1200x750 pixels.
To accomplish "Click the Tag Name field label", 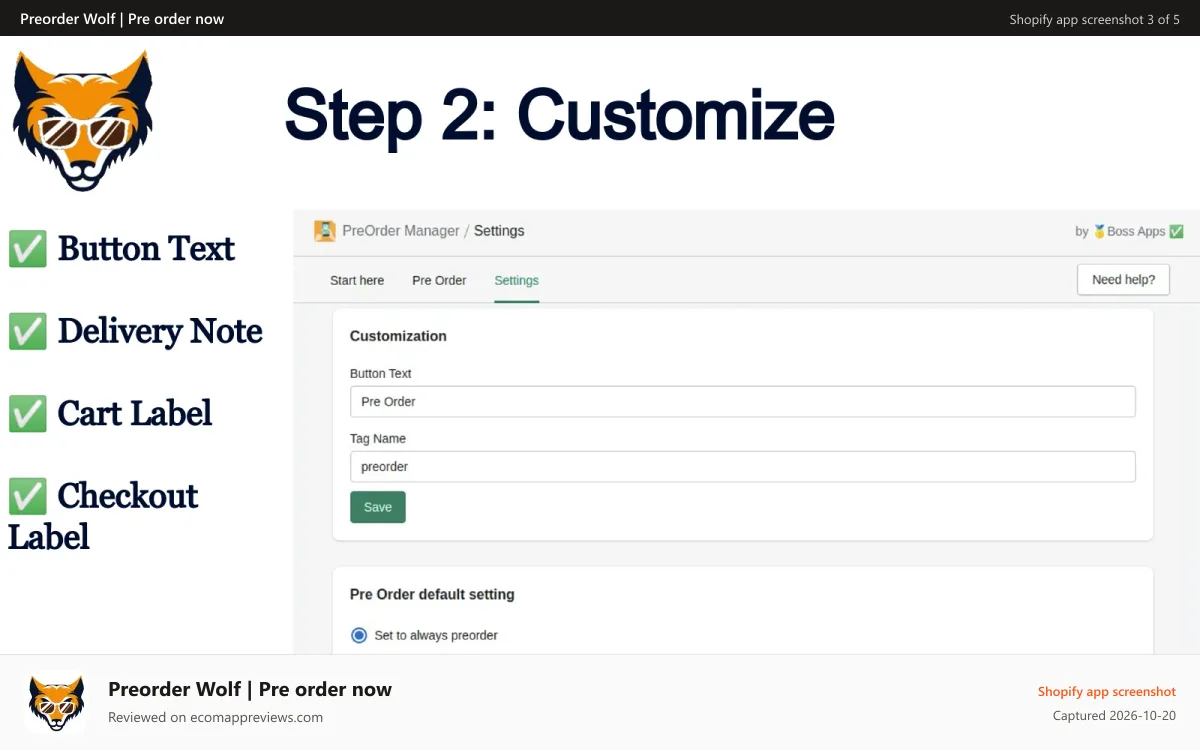I will pyautogui.click(x=378, y=438).
